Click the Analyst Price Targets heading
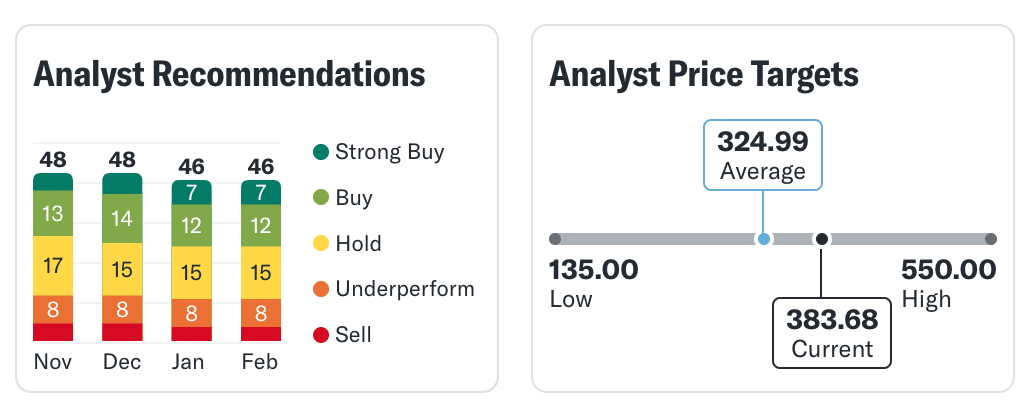The image size is (1036, 416). pyautogui.click(x=704, y=75)
